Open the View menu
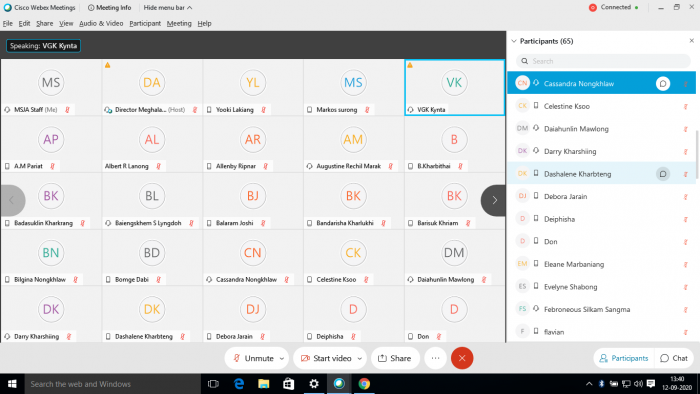The width and height of the screenshot is (700, 394). pos(66,23)
